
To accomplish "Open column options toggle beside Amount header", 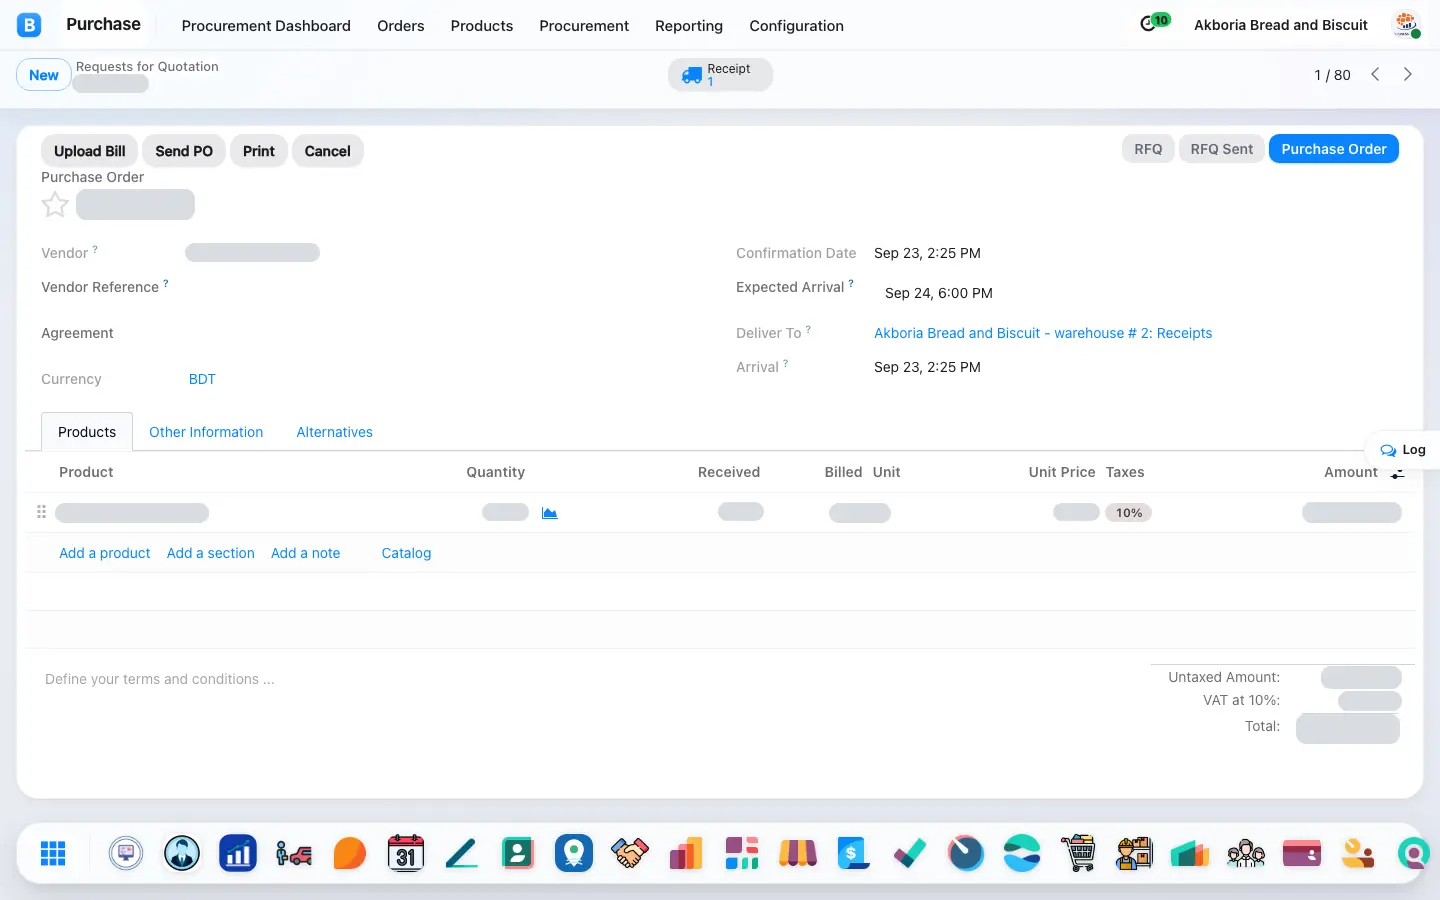I will (1397, 473).
